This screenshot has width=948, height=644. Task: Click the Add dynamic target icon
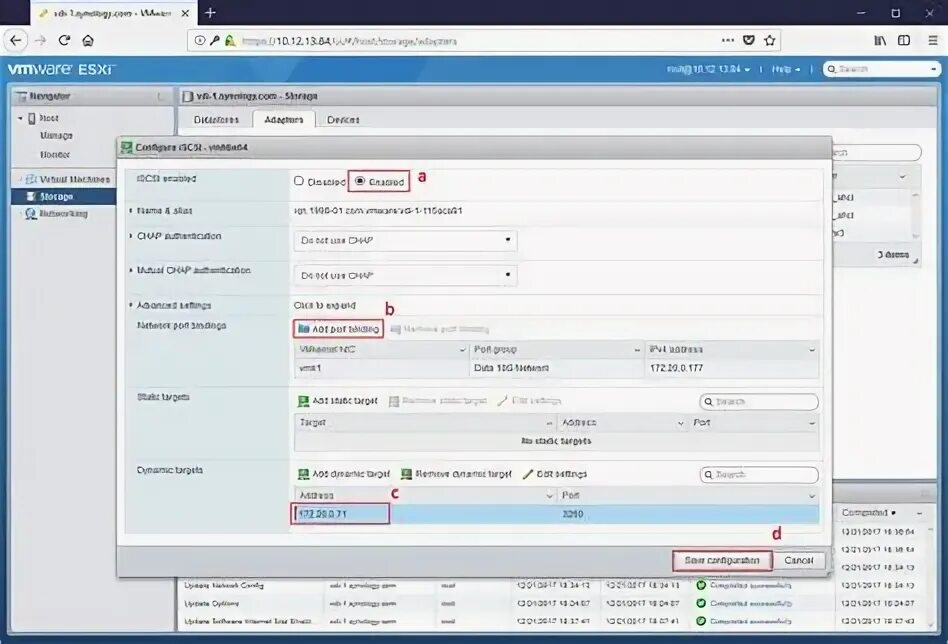[x=304, y=474]
